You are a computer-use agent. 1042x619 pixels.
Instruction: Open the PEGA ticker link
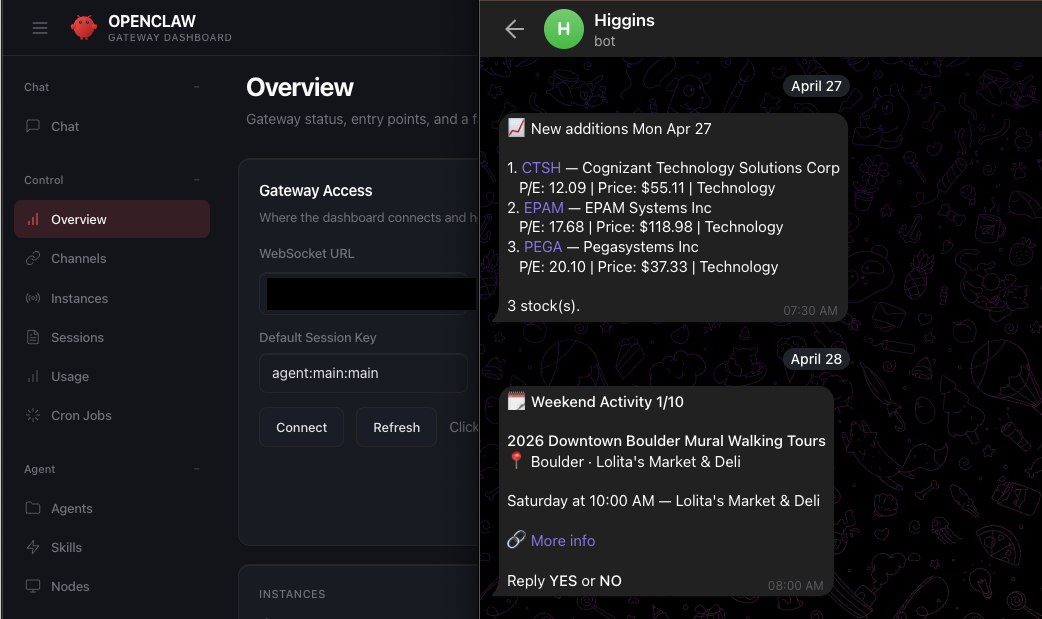click(x=543, y=247)
